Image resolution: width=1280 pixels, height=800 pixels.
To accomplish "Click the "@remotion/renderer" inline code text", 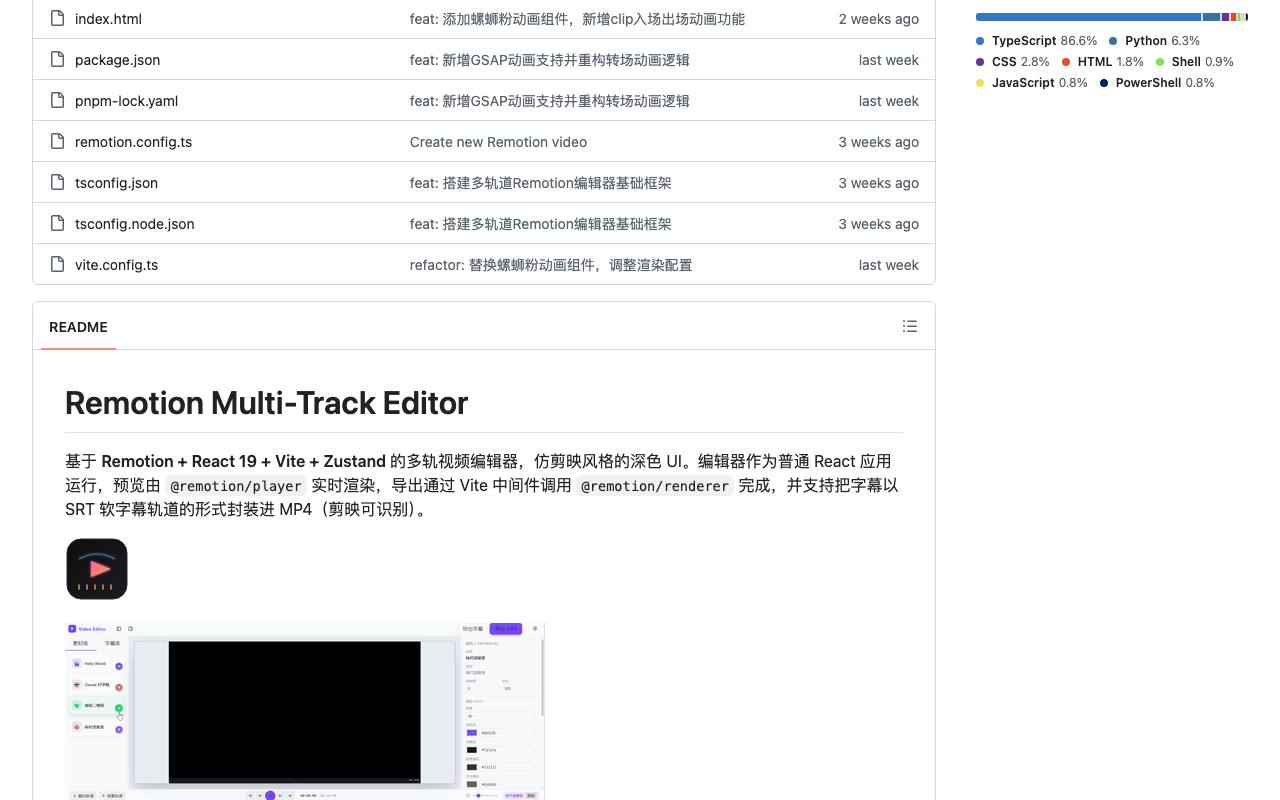I will click(655, 486).
